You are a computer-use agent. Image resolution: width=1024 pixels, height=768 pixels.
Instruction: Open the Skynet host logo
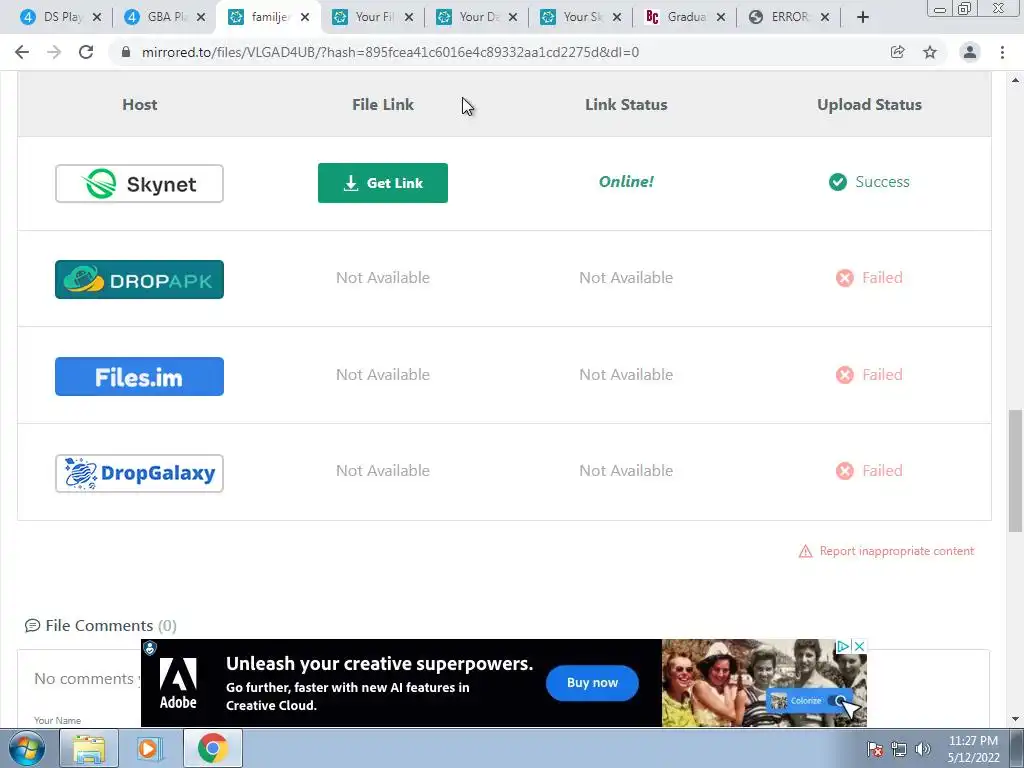[x=139, y=184]
